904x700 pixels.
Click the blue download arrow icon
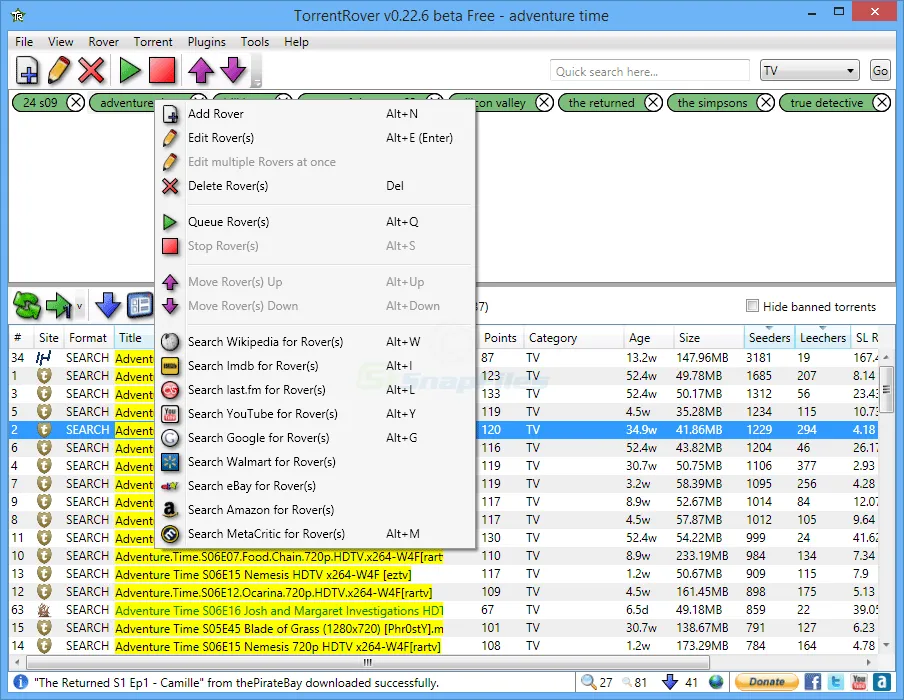[108, 305]
